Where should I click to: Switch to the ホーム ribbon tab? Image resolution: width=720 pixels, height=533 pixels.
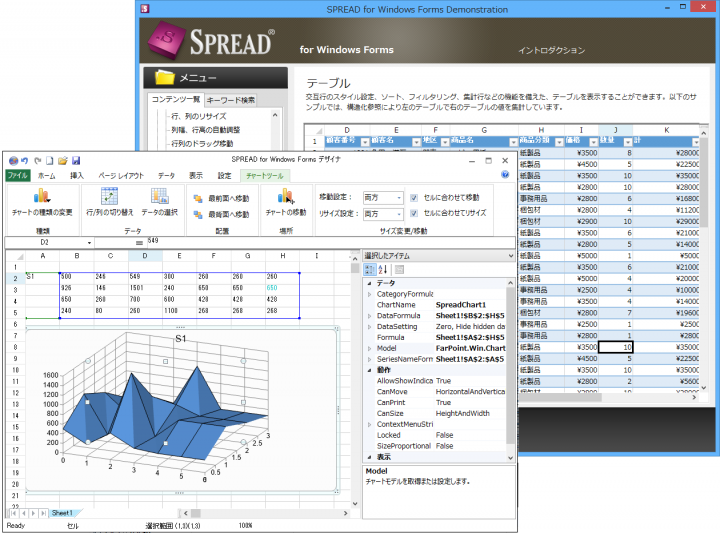click(46, 175)
